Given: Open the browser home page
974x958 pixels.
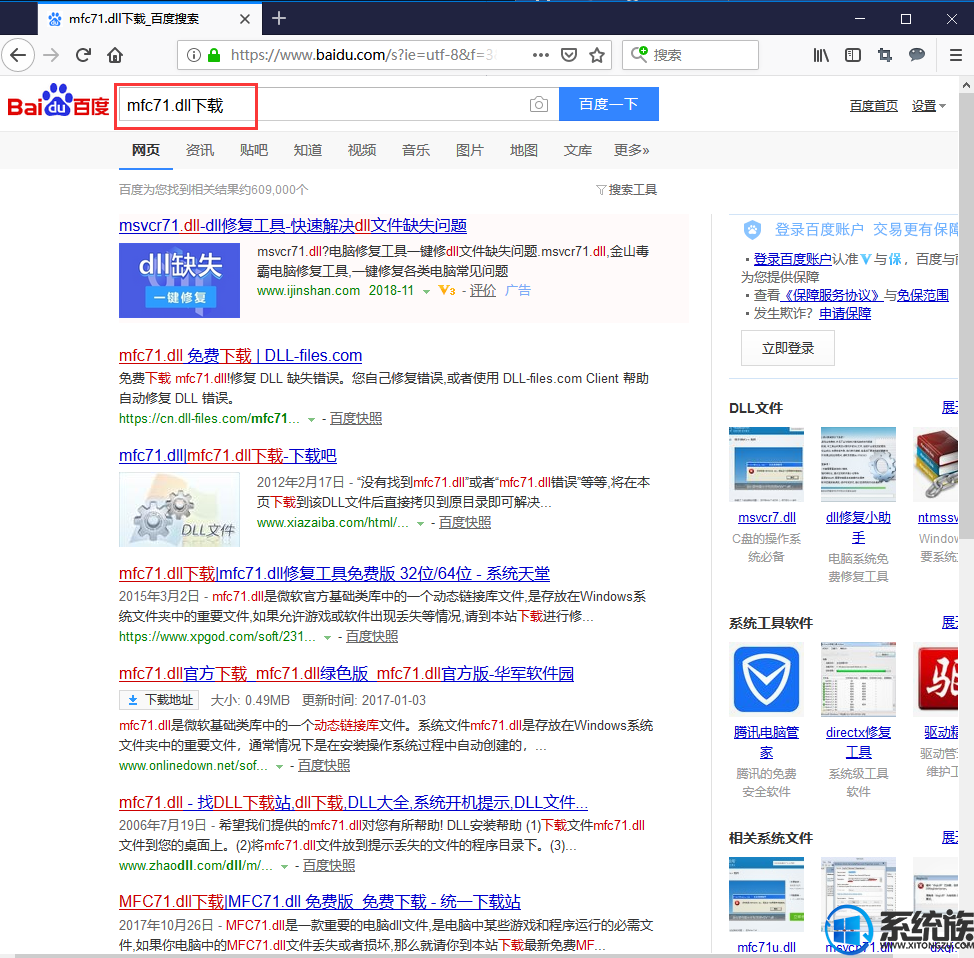Looking at the screenshot, I should (115, 55).
